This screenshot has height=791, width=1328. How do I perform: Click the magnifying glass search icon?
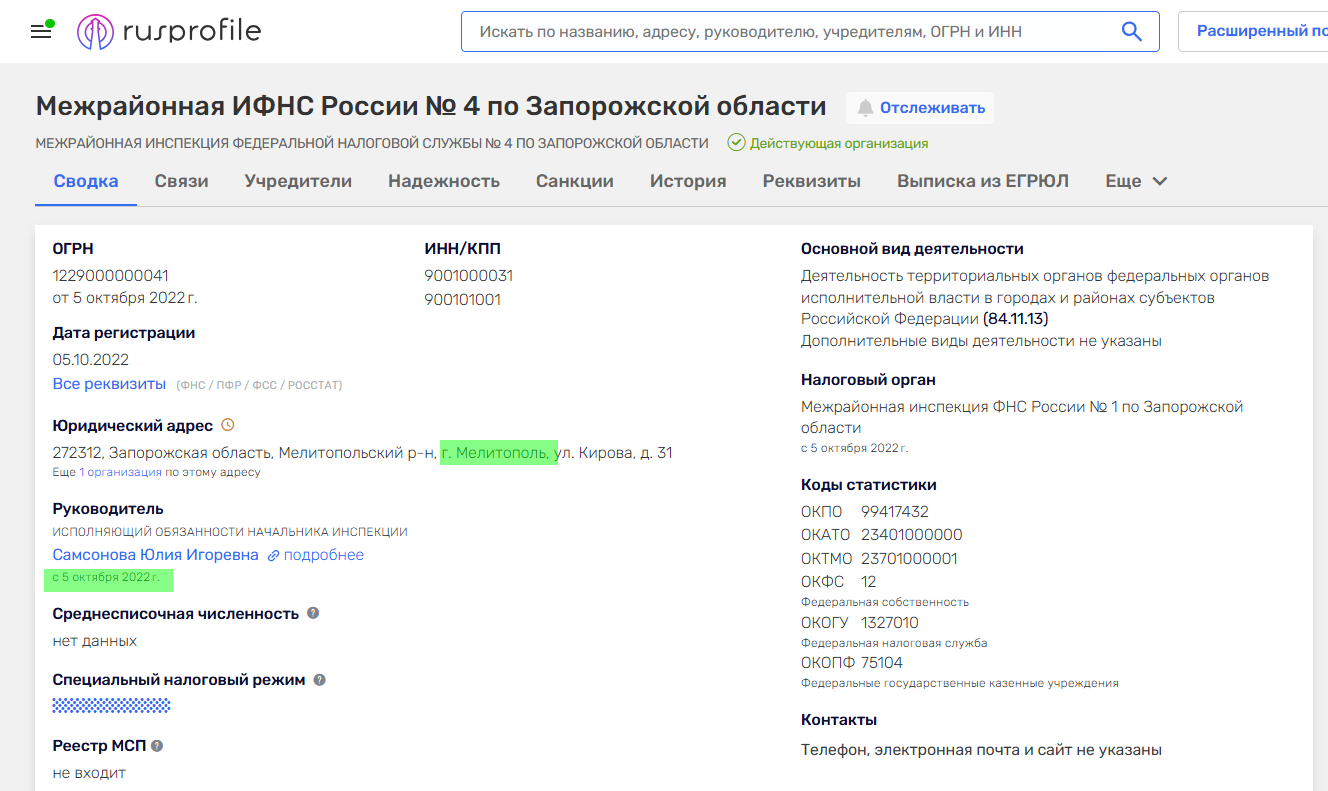[1131, 32]
